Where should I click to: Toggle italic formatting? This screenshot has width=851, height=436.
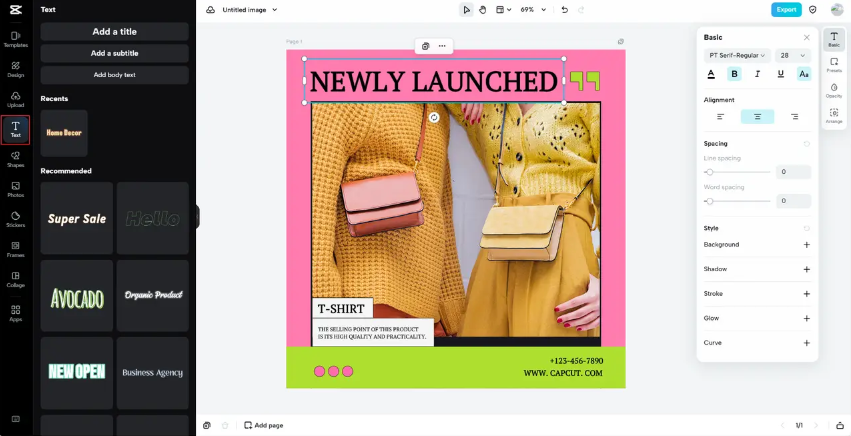coord(758,74)
